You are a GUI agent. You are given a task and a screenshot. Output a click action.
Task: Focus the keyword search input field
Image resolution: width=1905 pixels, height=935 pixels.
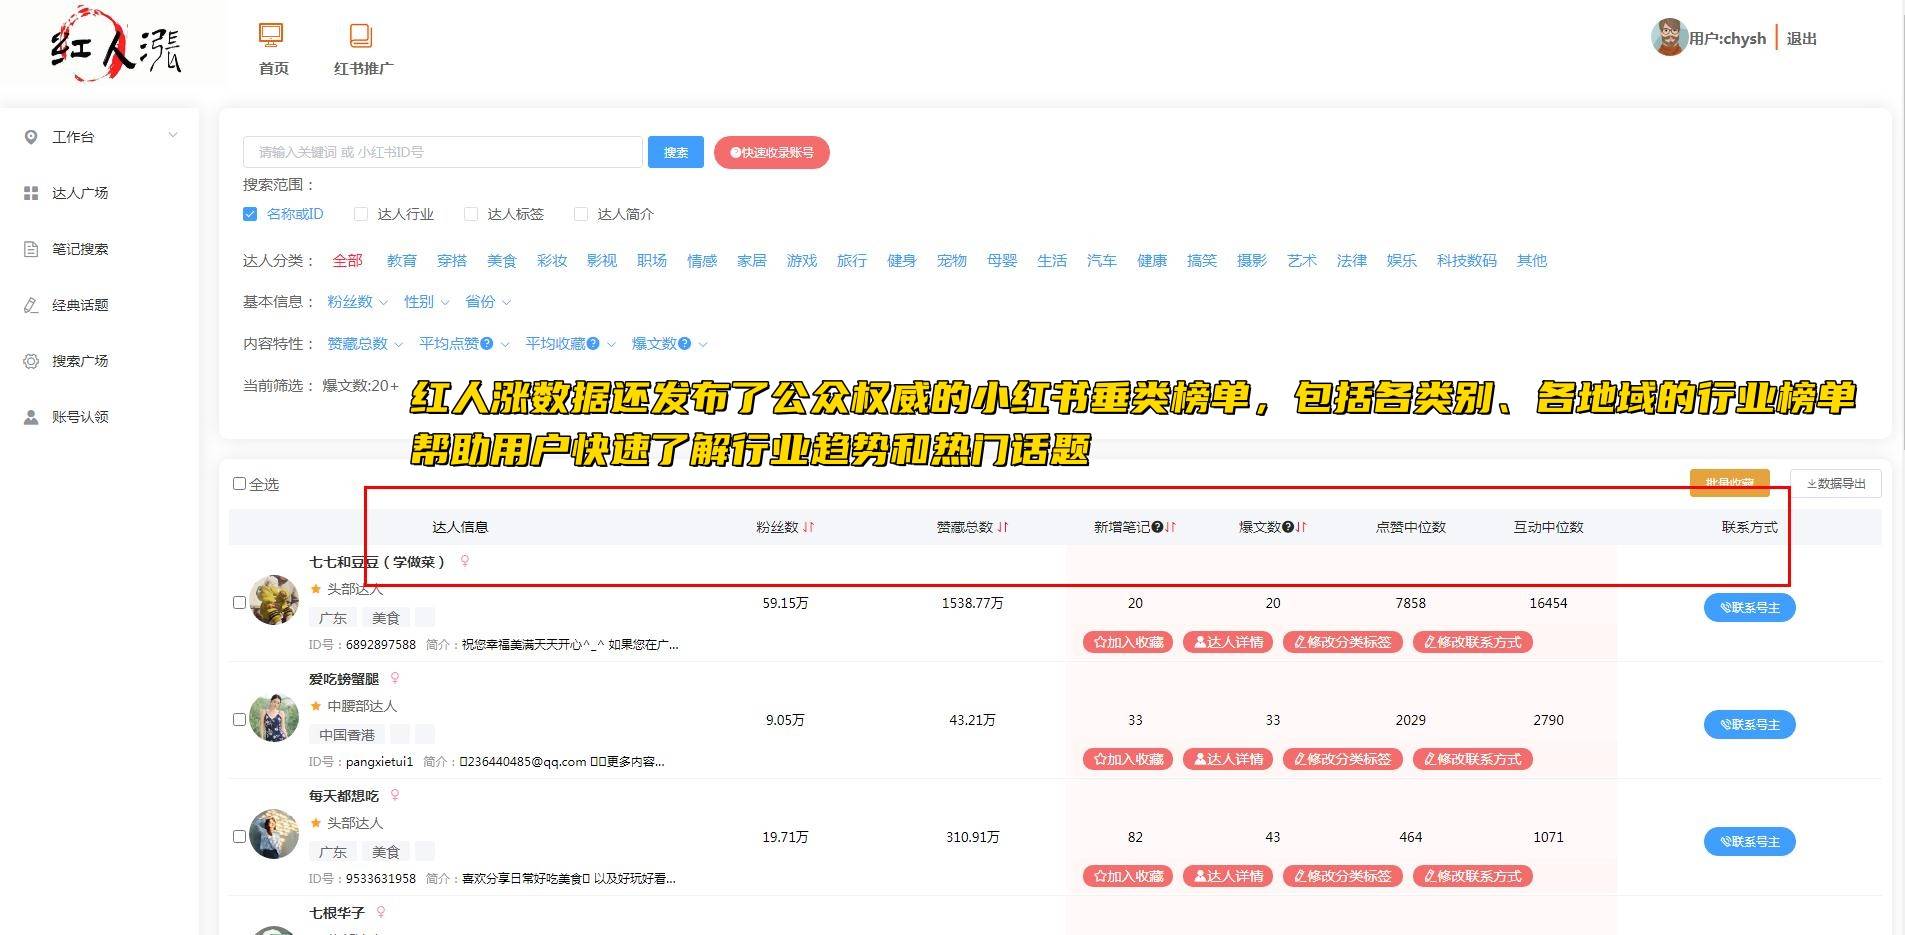tap(443, 152)
